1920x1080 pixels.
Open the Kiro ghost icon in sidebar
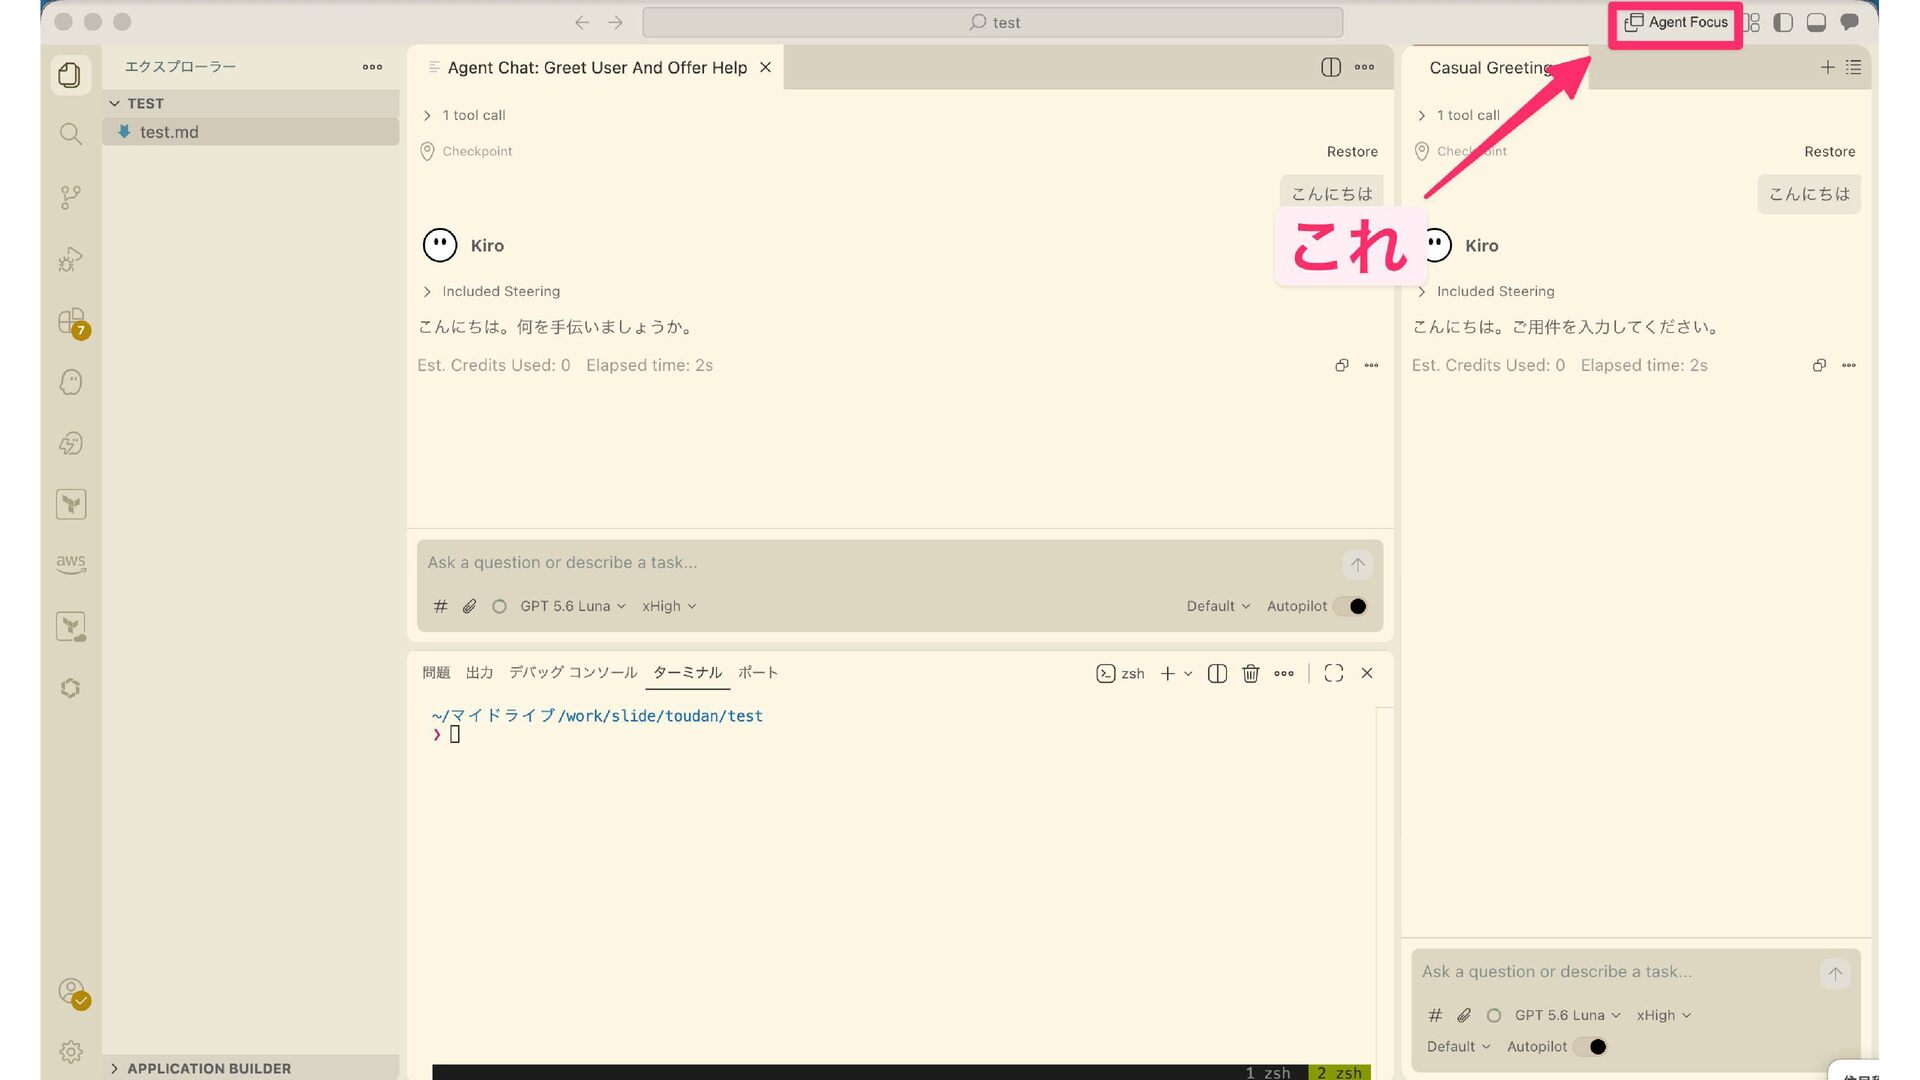click(x=70, y=382)
